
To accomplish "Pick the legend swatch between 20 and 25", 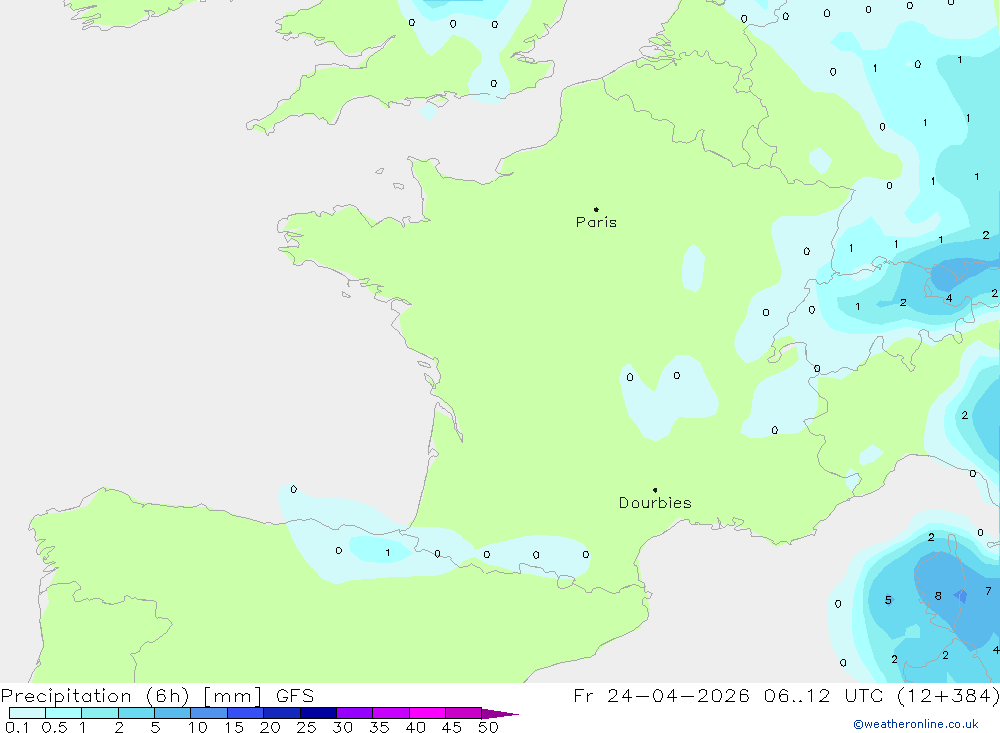I will pyautogui.click(x=282, y=713).
